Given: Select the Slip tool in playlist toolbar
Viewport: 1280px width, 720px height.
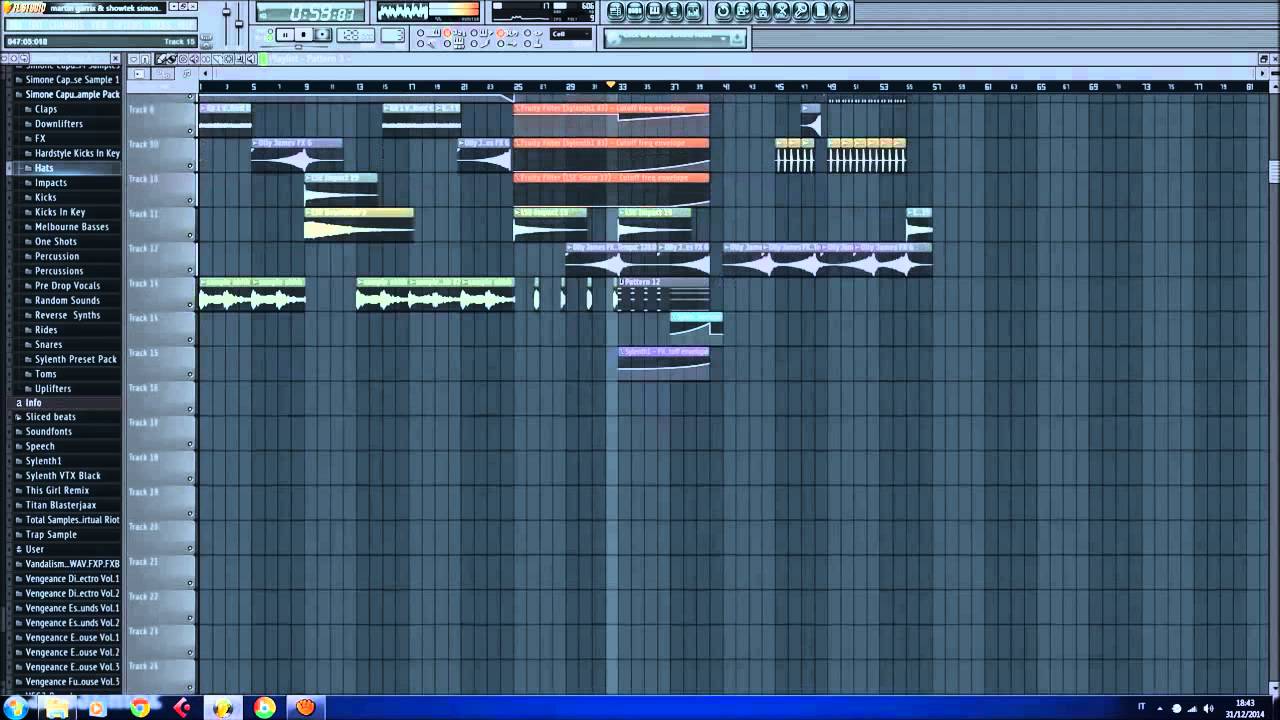Looking at the screenshot, I should (x=205, y=59).
